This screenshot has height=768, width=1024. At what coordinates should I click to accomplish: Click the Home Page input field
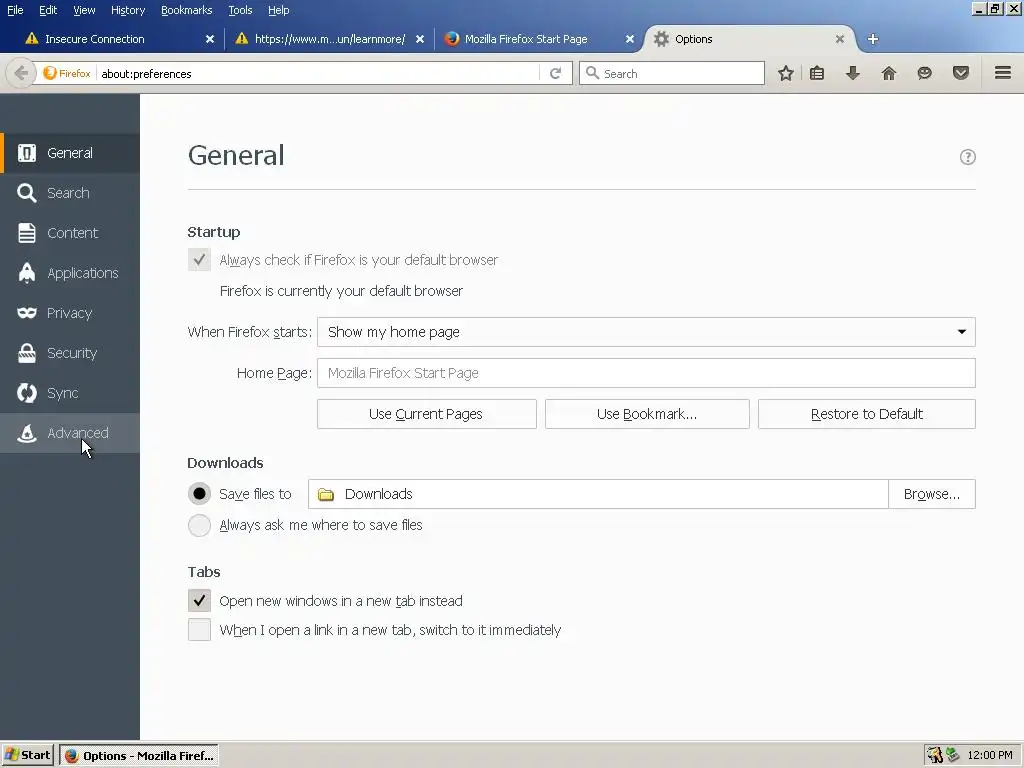click(x=646, y=373)
